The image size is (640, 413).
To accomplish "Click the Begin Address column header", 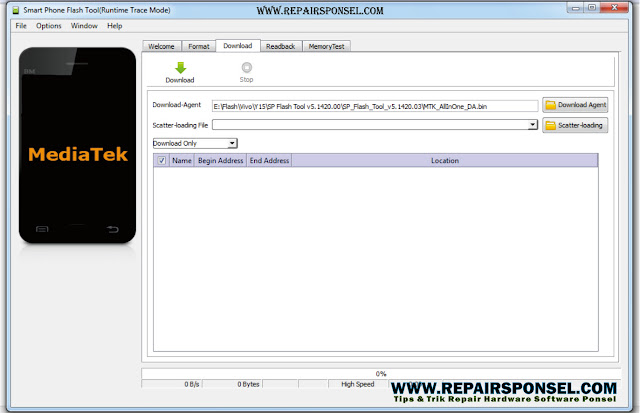I will click(x=220, y=160).
